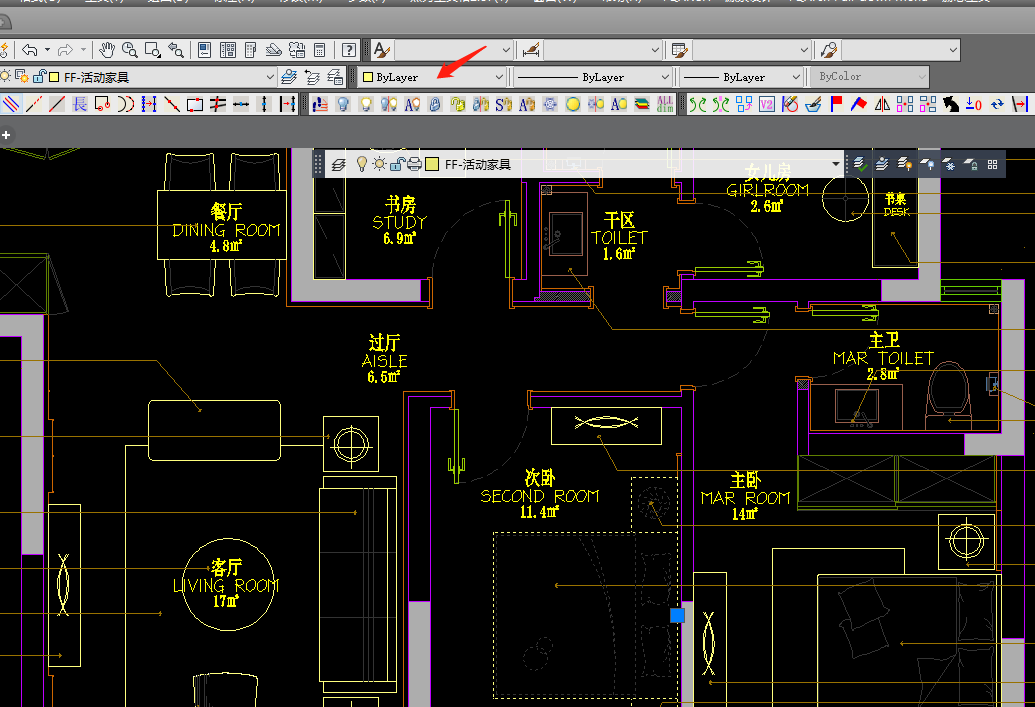Select the blue multiline drawing tool
Viewport: 1035px width, 707px height.
[11, 104]
